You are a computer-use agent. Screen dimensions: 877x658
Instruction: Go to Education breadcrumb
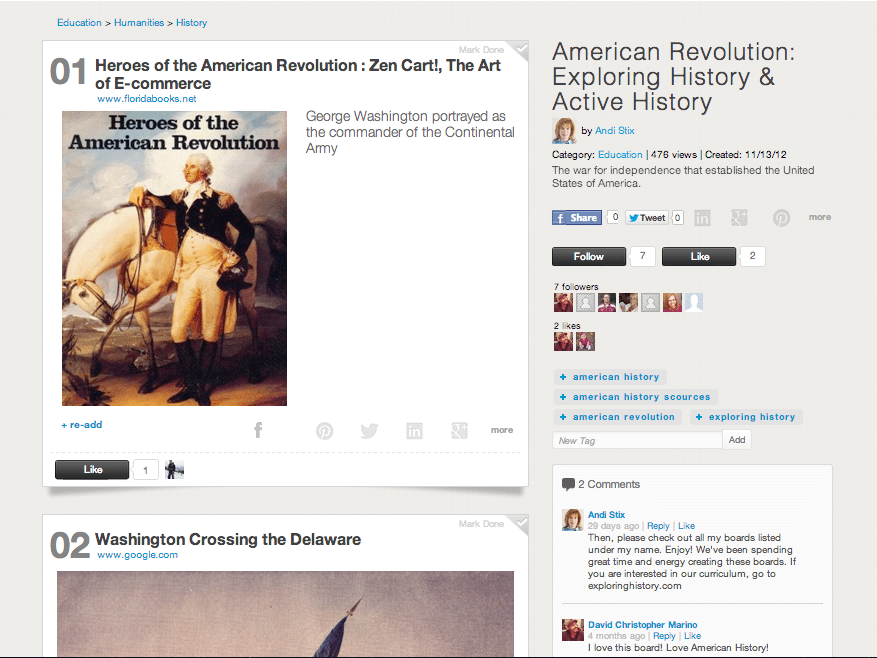79,23
